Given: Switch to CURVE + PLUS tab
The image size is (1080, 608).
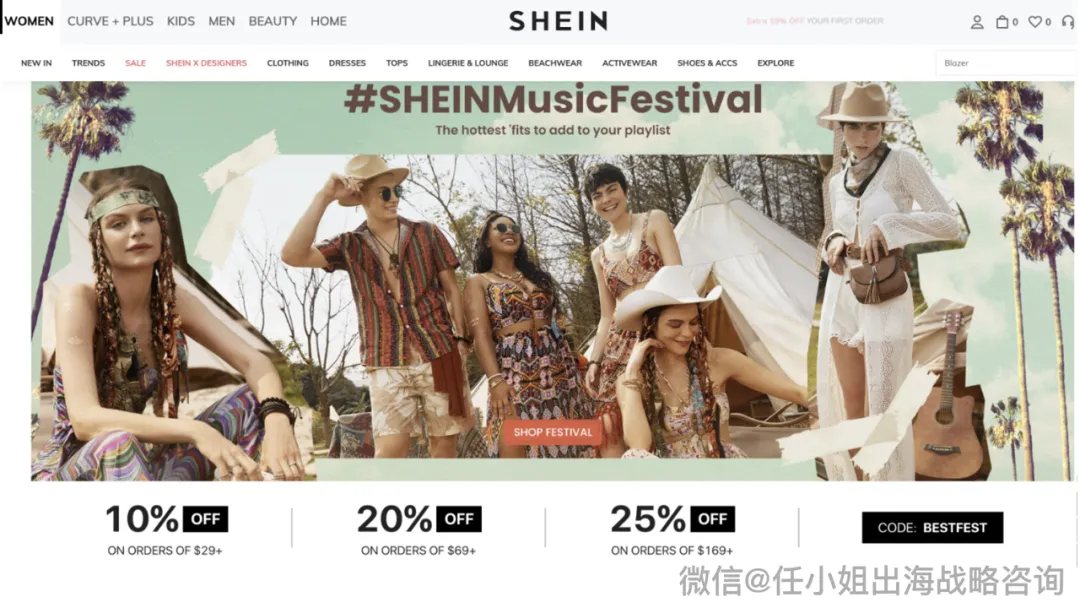Looking at the screenshot, I should coord(110,21).
